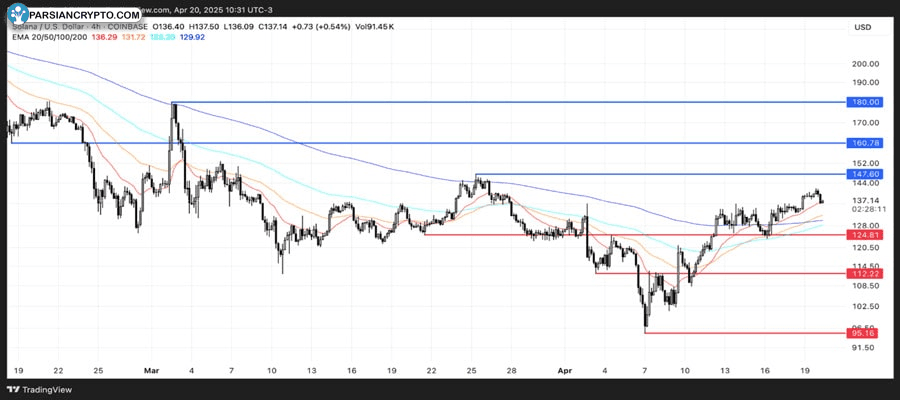
Task: Click the 128.00 price axis tick
Action: [x=866, y=226]
